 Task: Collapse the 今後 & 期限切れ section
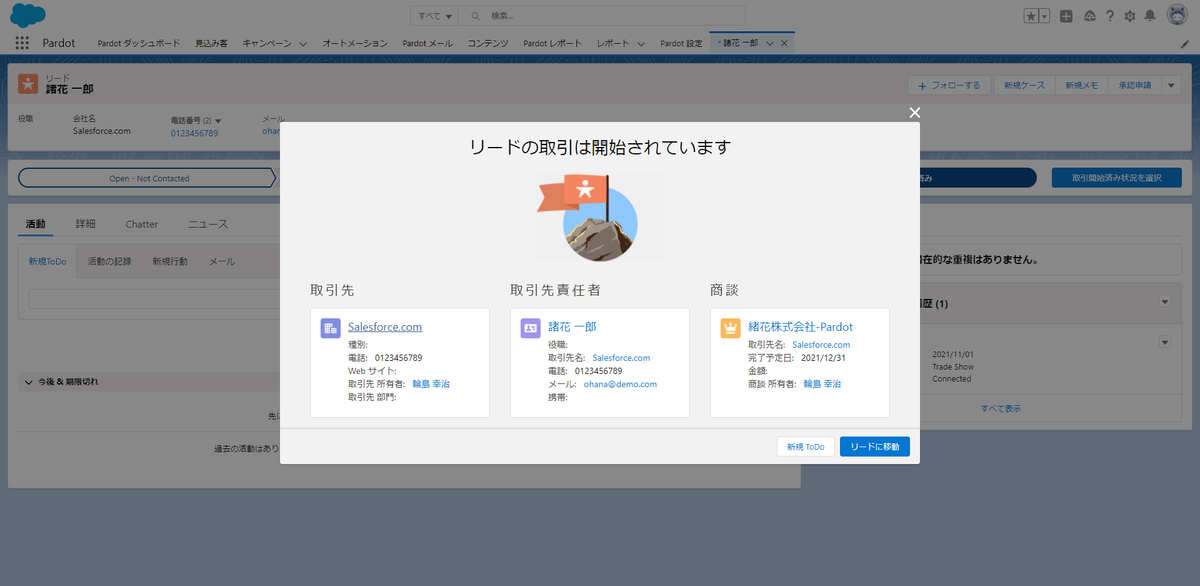pyautogui.click(x=29, y=381)
